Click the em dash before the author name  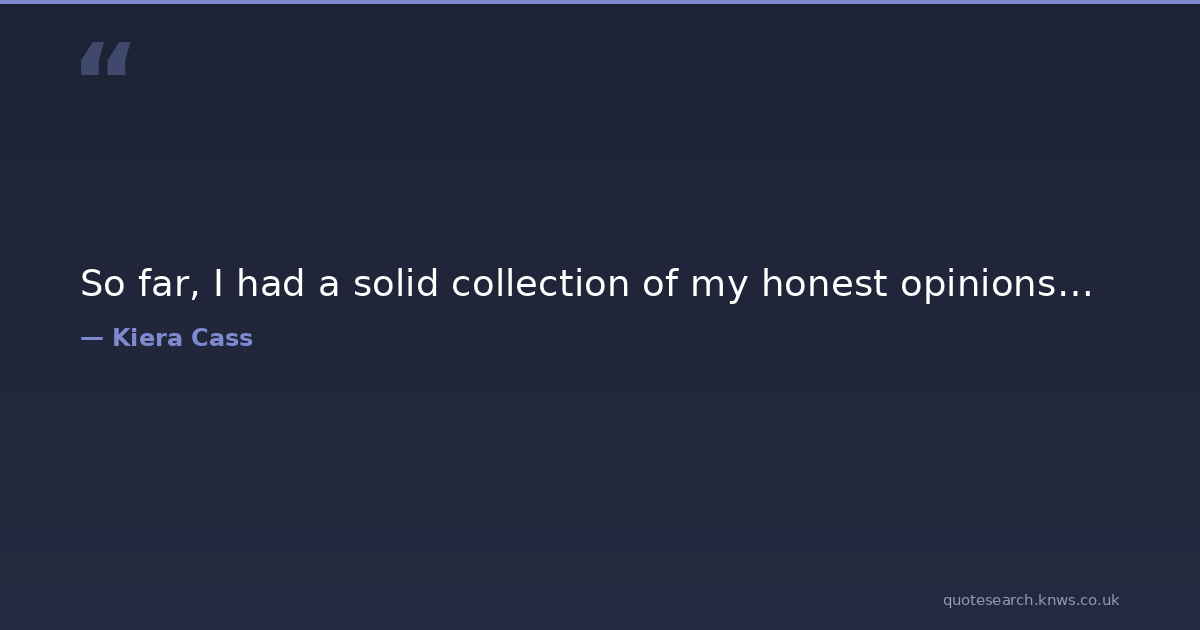(91, 338)
